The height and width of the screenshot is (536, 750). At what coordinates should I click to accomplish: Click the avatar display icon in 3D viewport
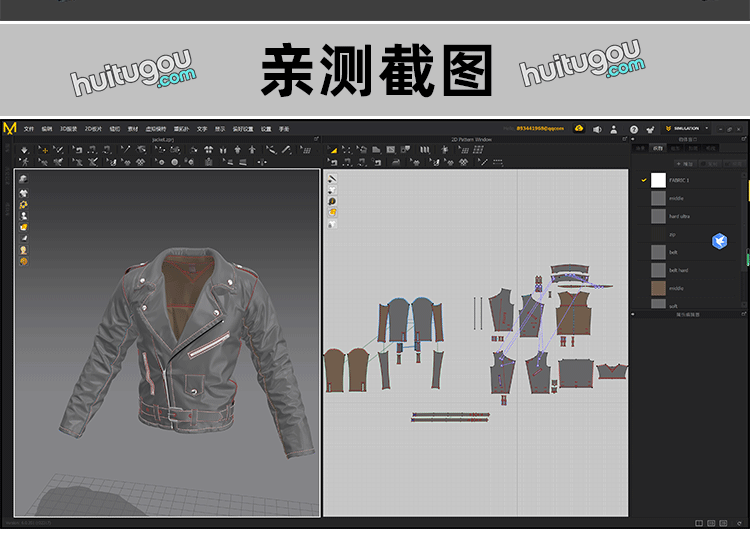click(x=23, y=215)
